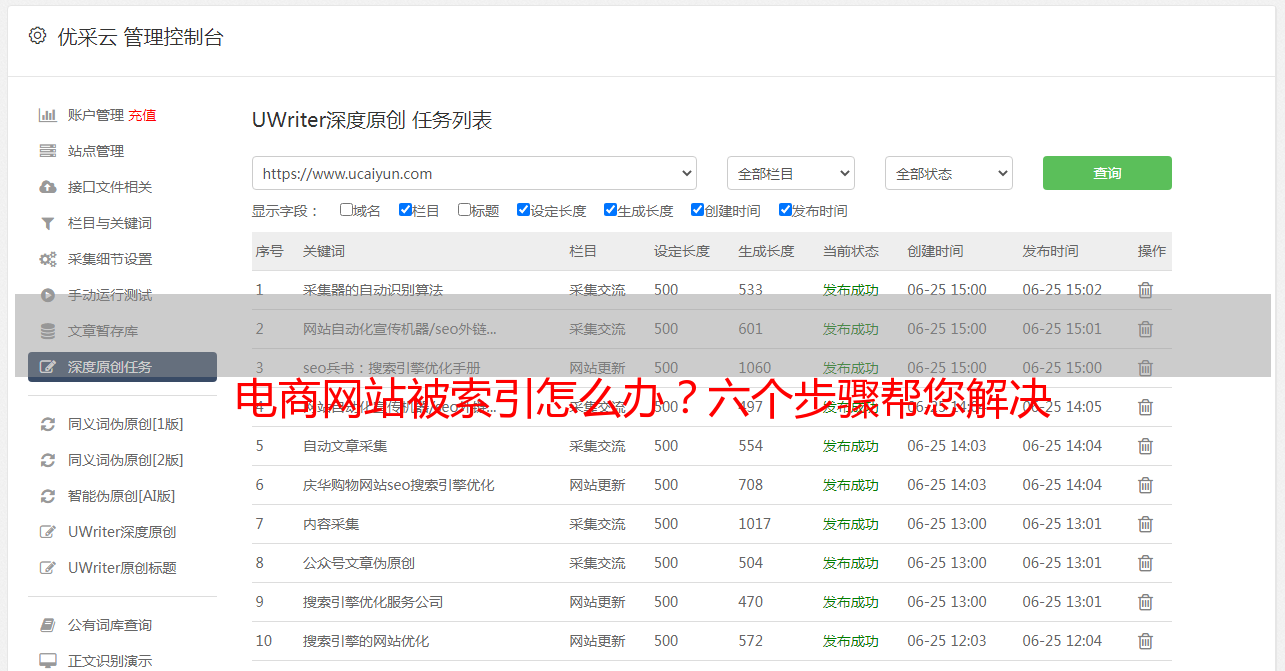Click the cloud upload icon for 接口文件相关
Viewport: 1285px width, 671px height.
(47, 187)
